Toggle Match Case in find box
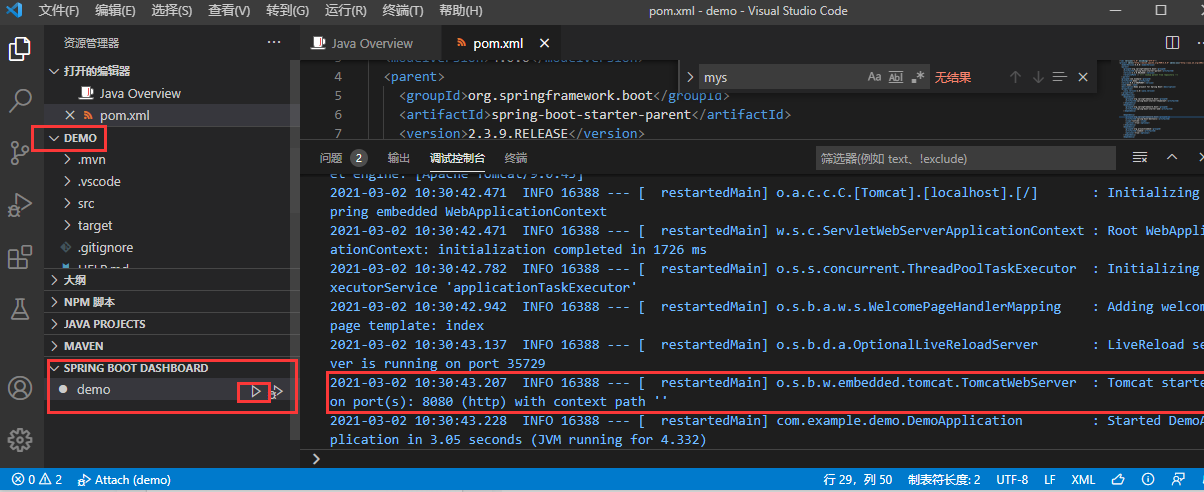1204x492 pixels. point(874,77)
